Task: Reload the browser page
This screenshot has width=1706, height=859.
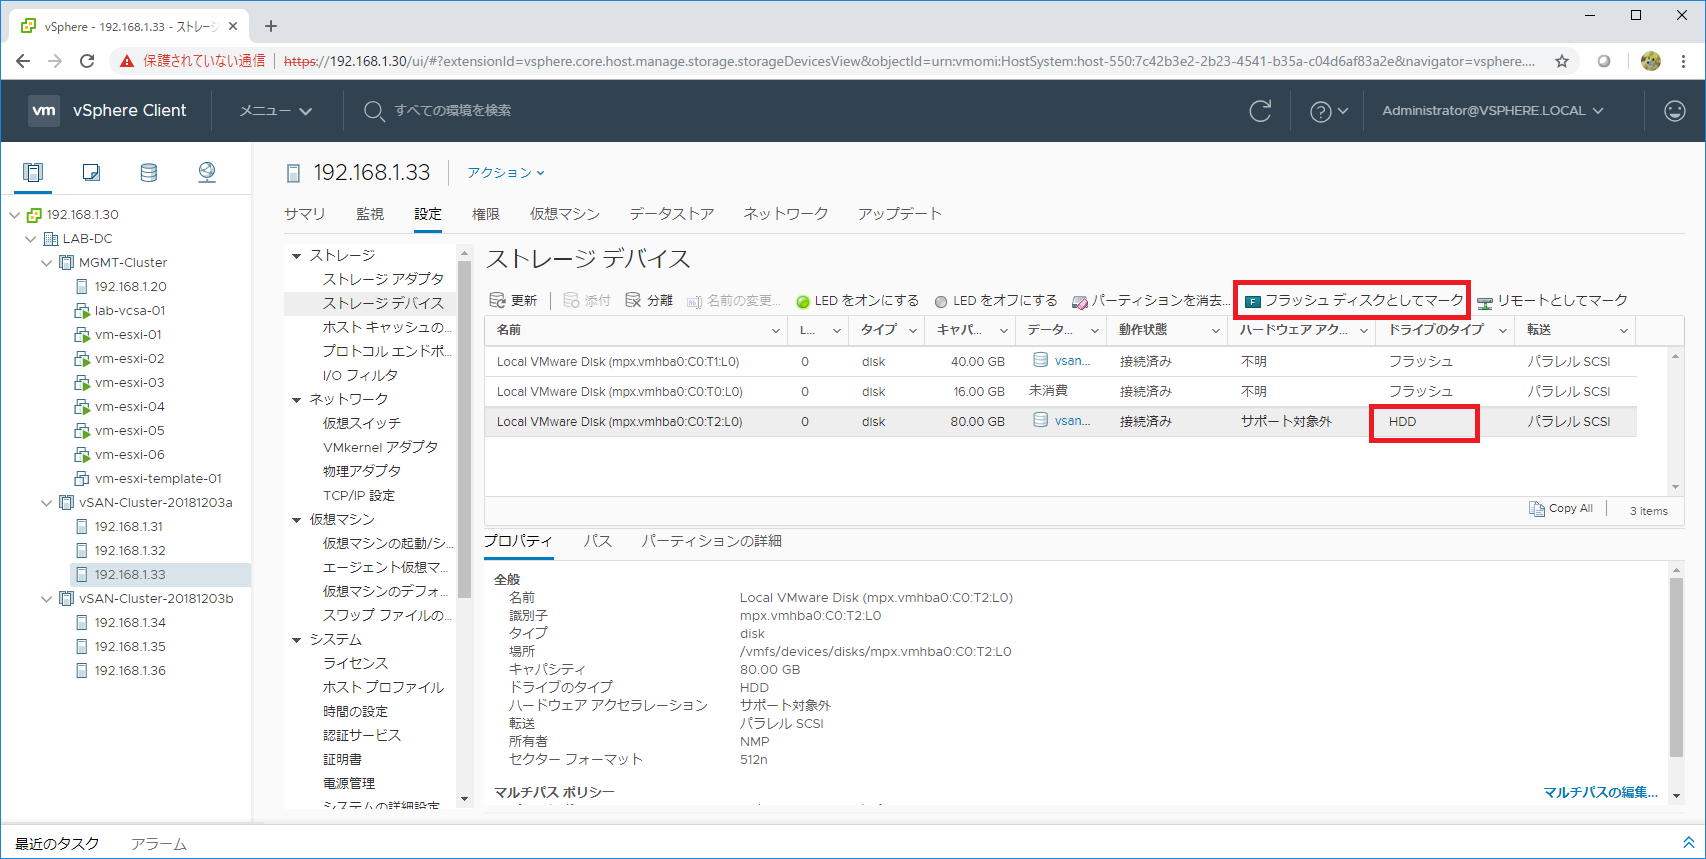Action: click(87, 61)
